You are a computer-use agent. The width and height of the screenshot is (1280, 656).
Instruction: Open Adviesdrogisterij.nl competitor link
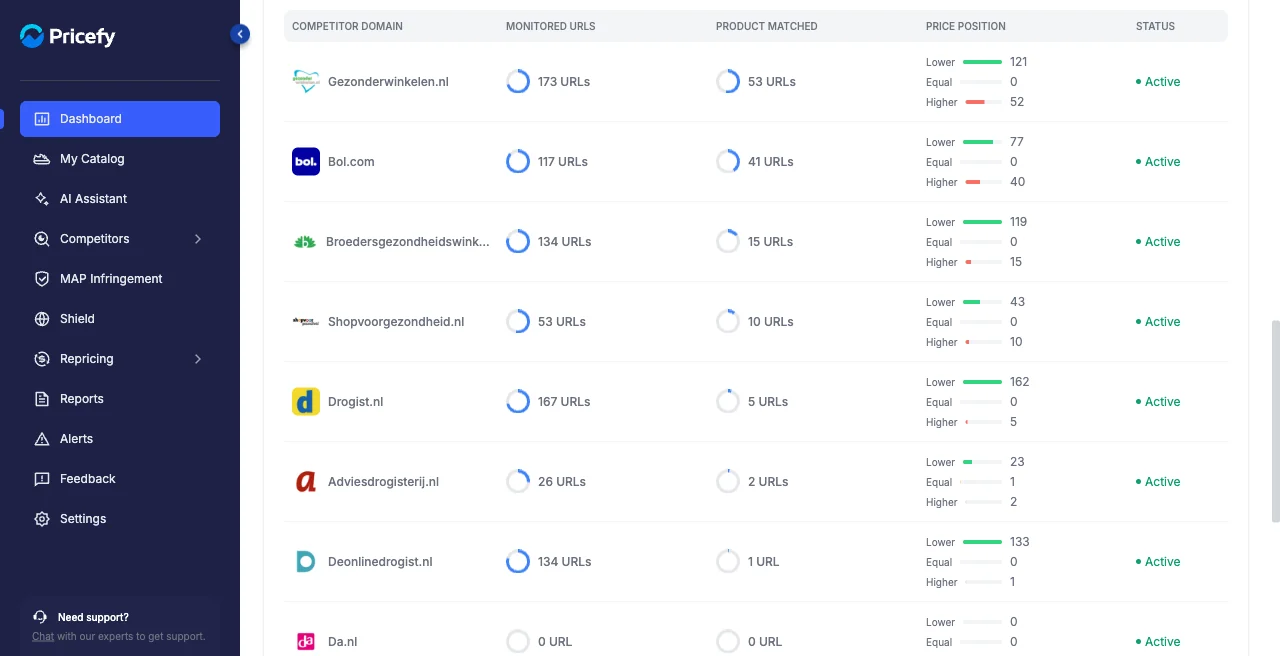383,482
